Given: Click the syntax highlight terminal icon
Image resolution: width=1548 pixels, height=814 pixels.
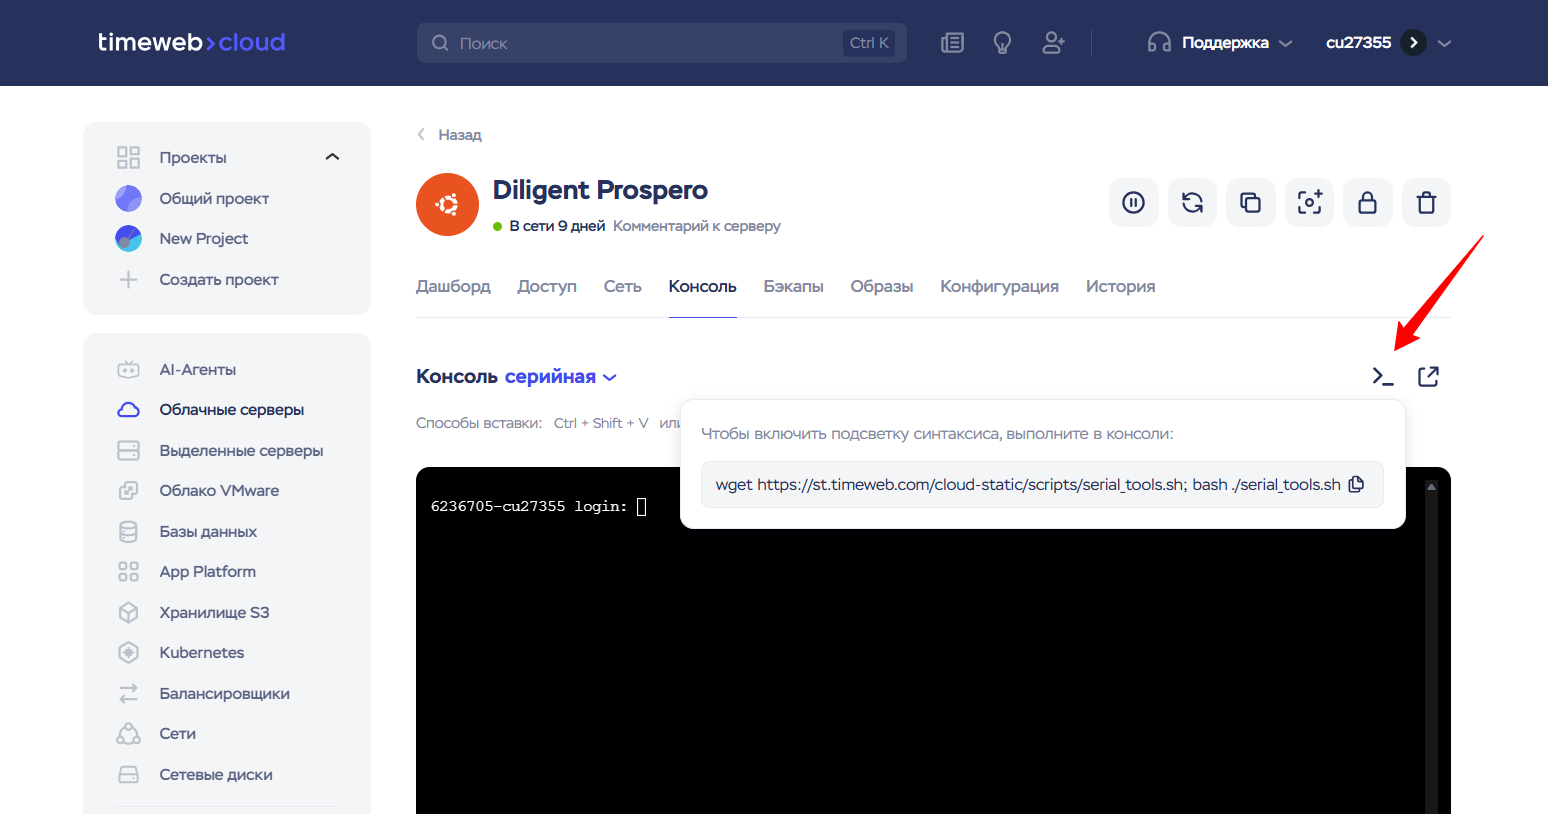Looking at the screenshot, I should click(1382, 377).
